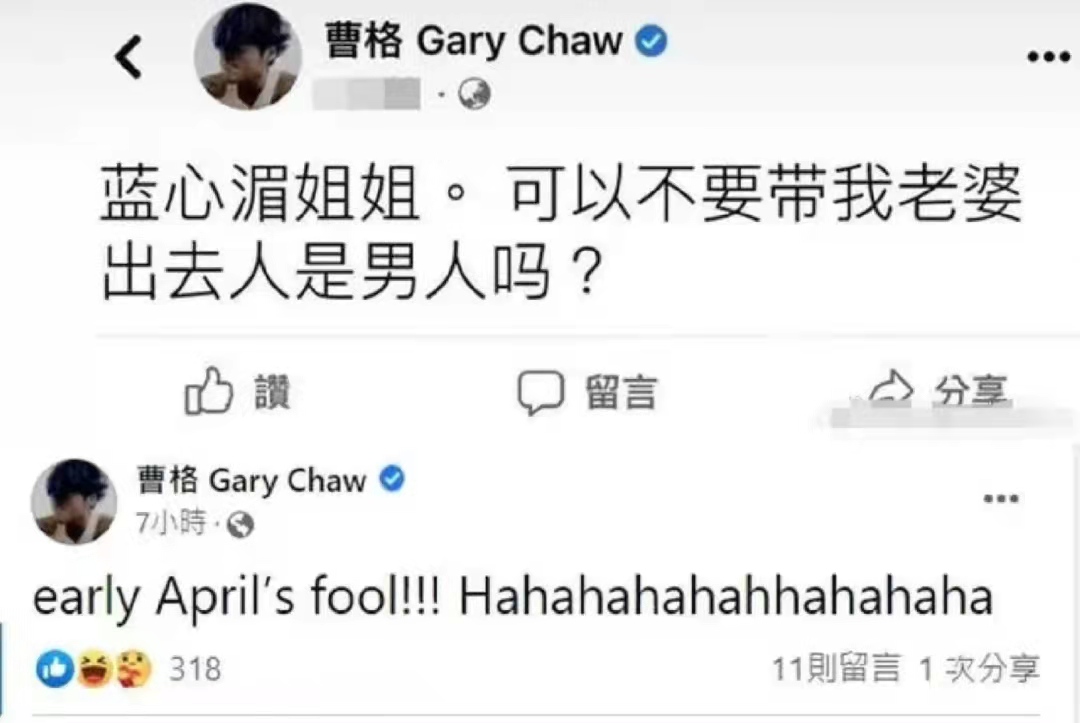
Task: View the 1 次分享 shares
Action: (x=979, y=669)
